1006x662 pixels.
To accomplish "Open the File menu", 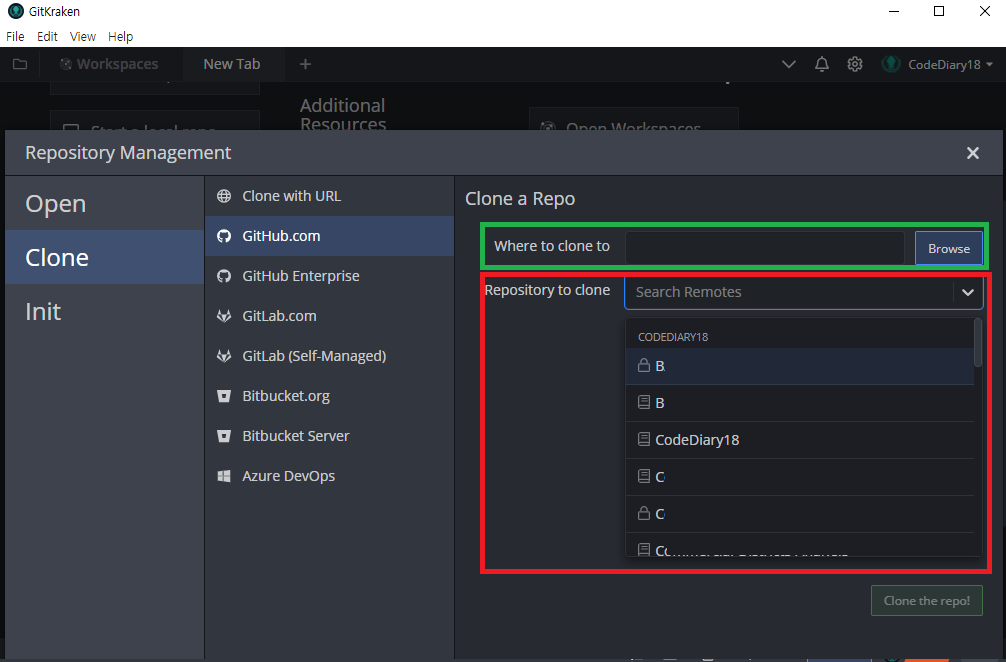I will 15,37.
